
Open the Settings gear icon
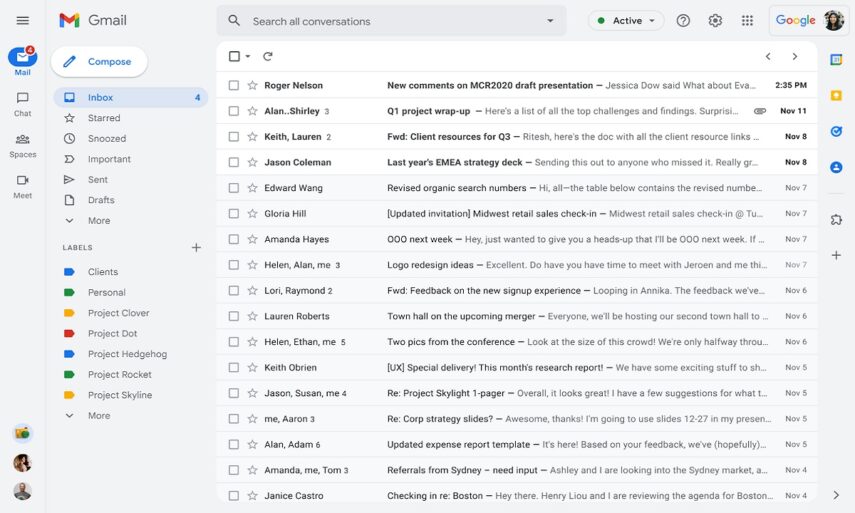(715, 20)
